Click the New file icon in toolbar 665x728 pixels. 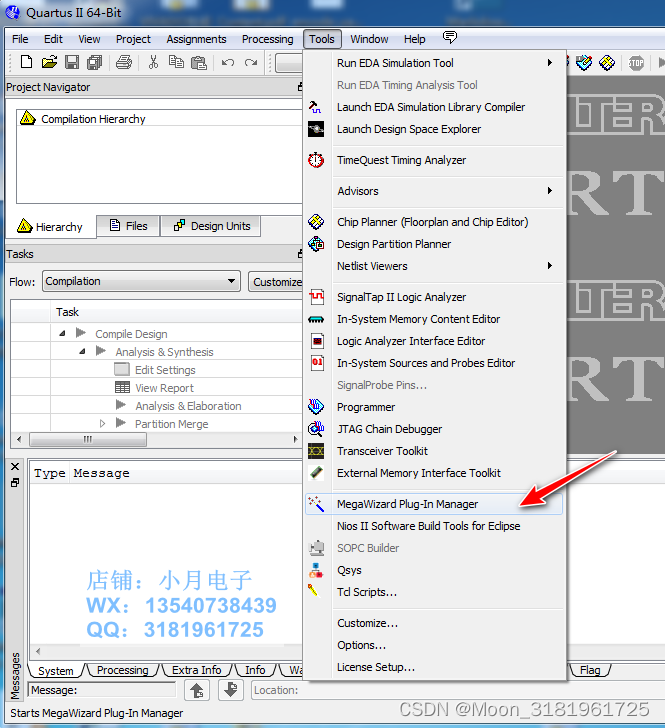(26, 62)
